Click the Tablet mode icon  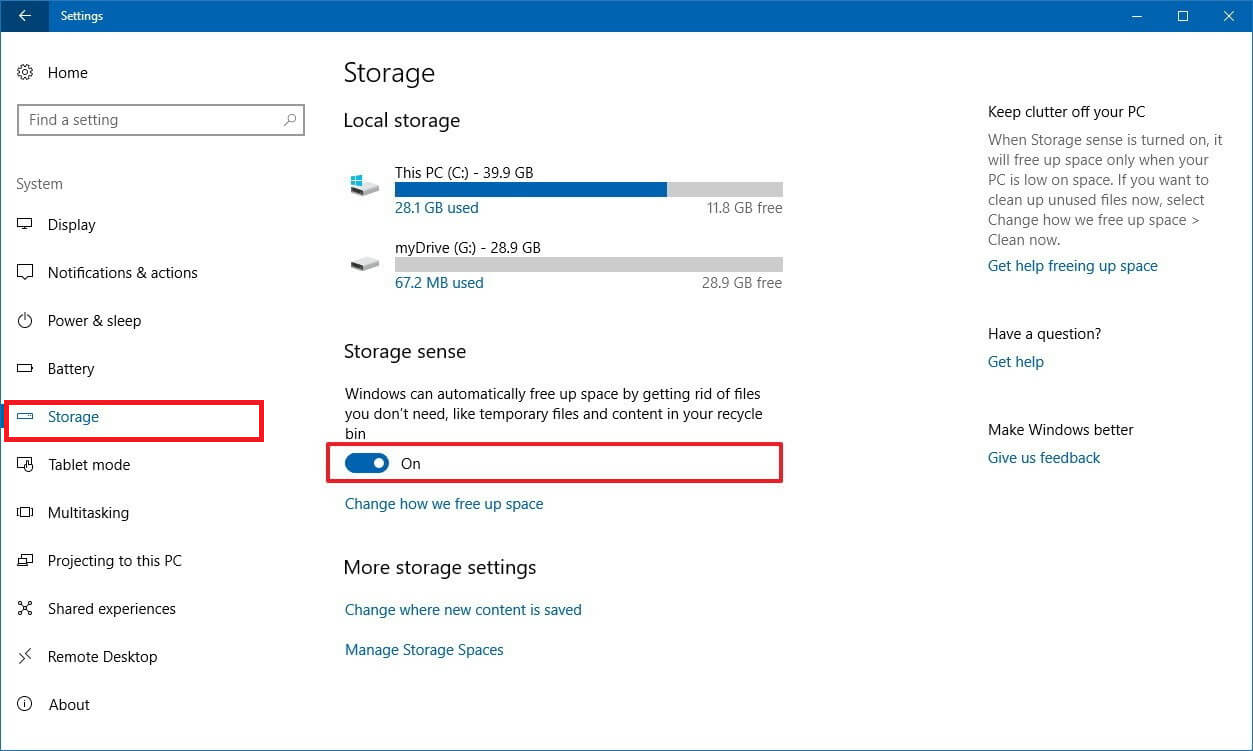coord(25,465)
